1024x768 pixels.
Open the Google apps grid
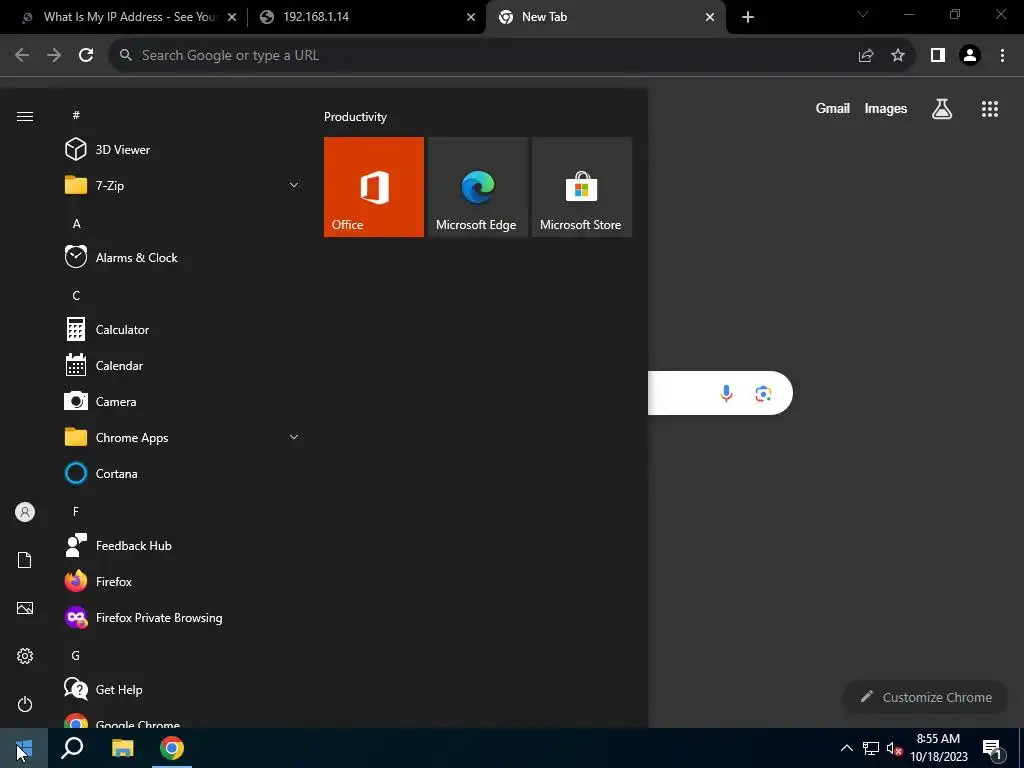point(990,108)
